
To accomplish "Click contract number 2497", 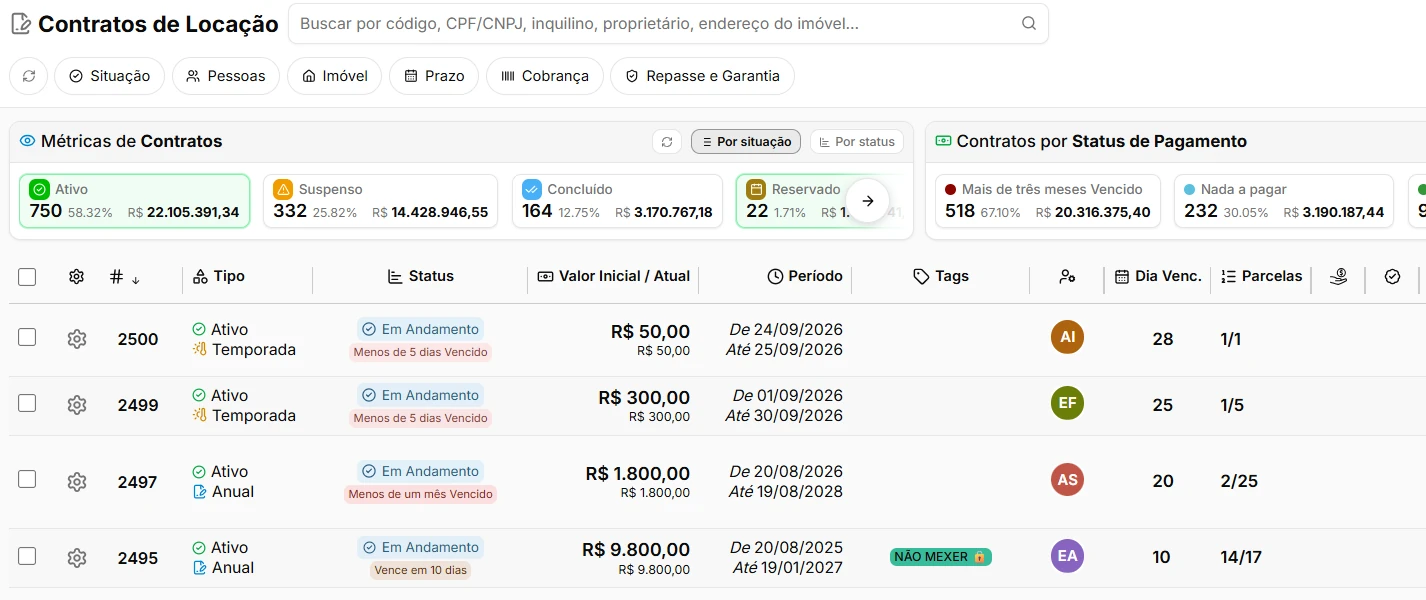I will point(138,482).
